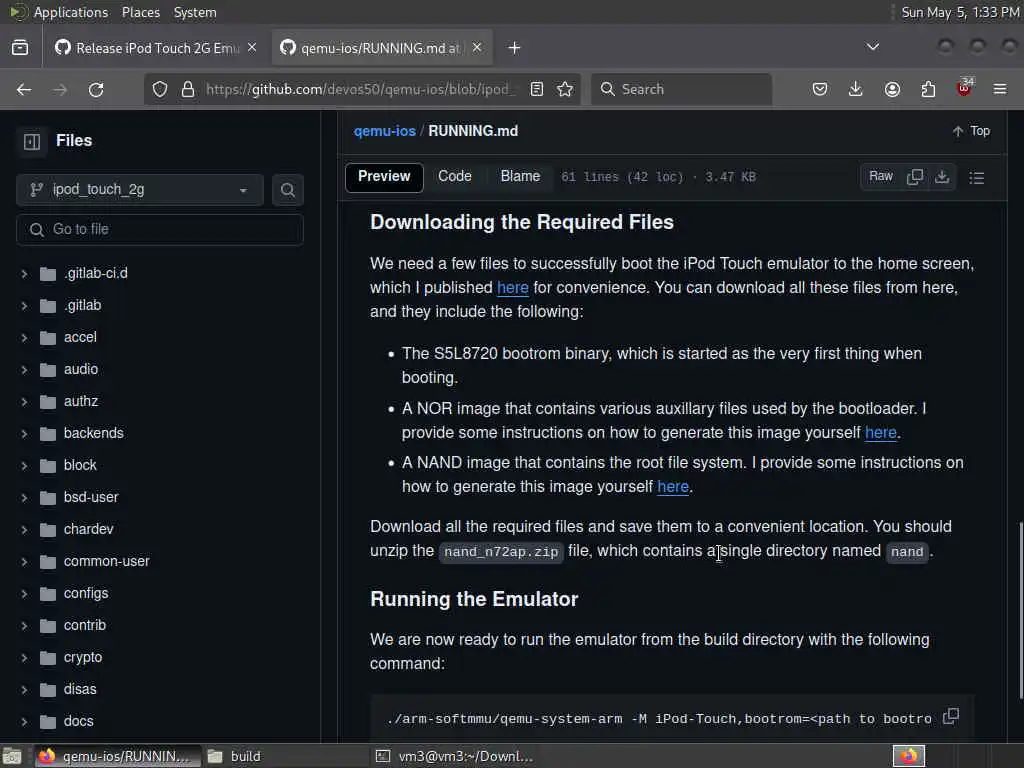Click the Firefox Search box
The width and height of the screenshot is (1024, 768).
click(x=682, y=89)
